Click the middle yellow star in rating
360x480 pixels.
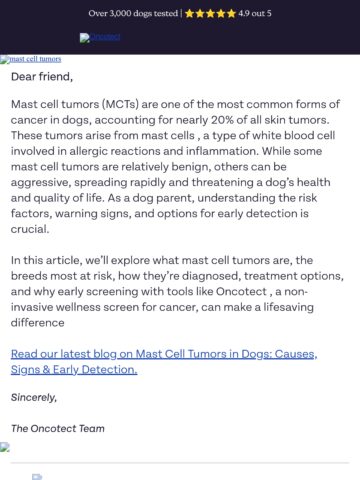point(210,14)
